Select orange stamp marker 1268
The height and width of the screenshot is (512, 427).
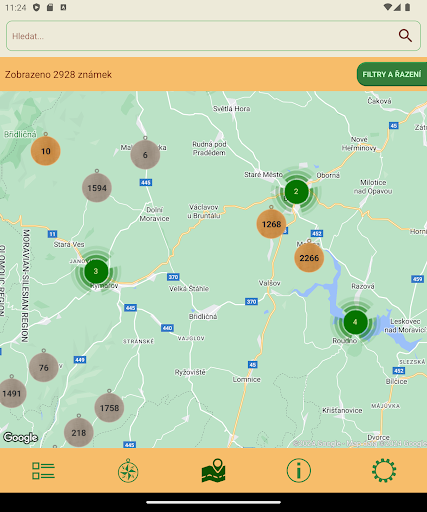pyautogui.click(x=271, y=223)
